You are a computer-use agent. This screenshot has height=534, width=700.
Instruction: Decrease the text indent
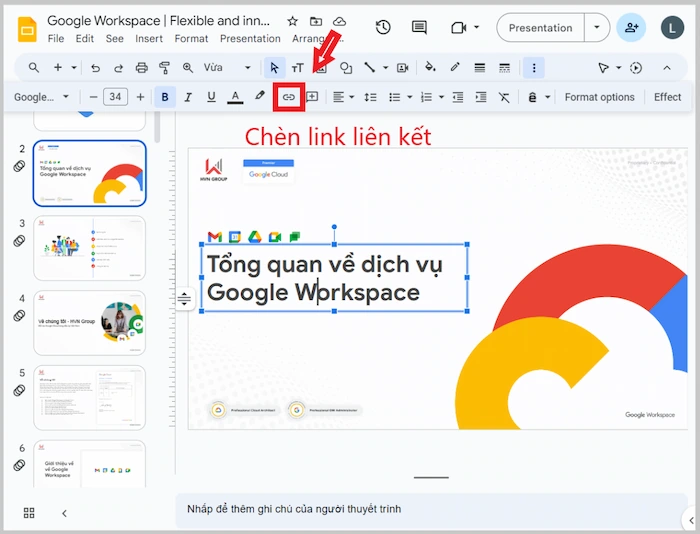click(x=458, y=97)
